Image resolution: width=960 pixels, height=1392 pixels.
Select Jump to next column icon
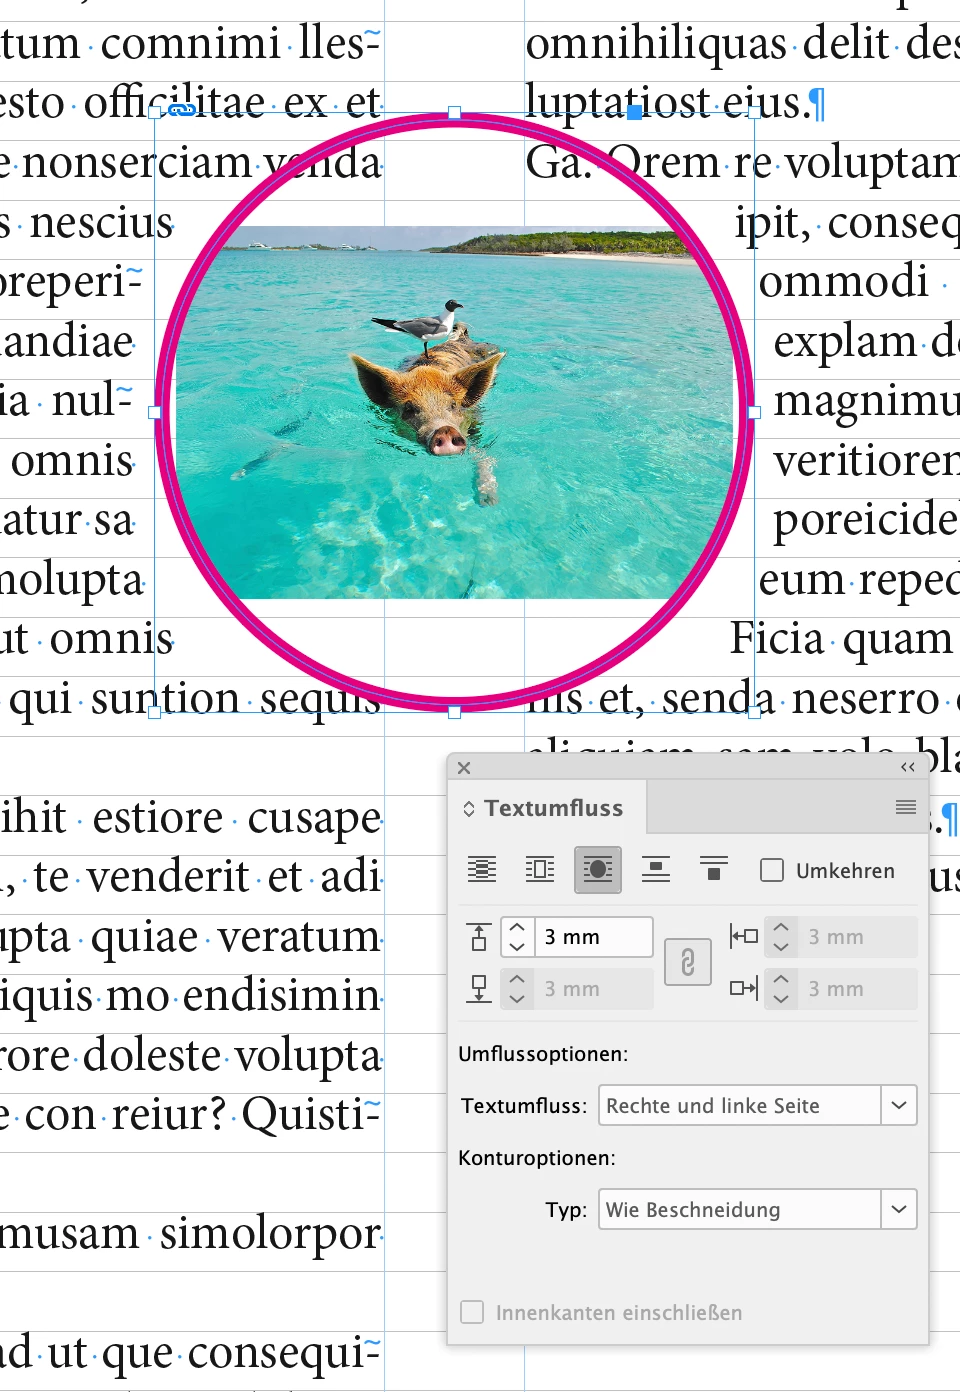point(714,870)
